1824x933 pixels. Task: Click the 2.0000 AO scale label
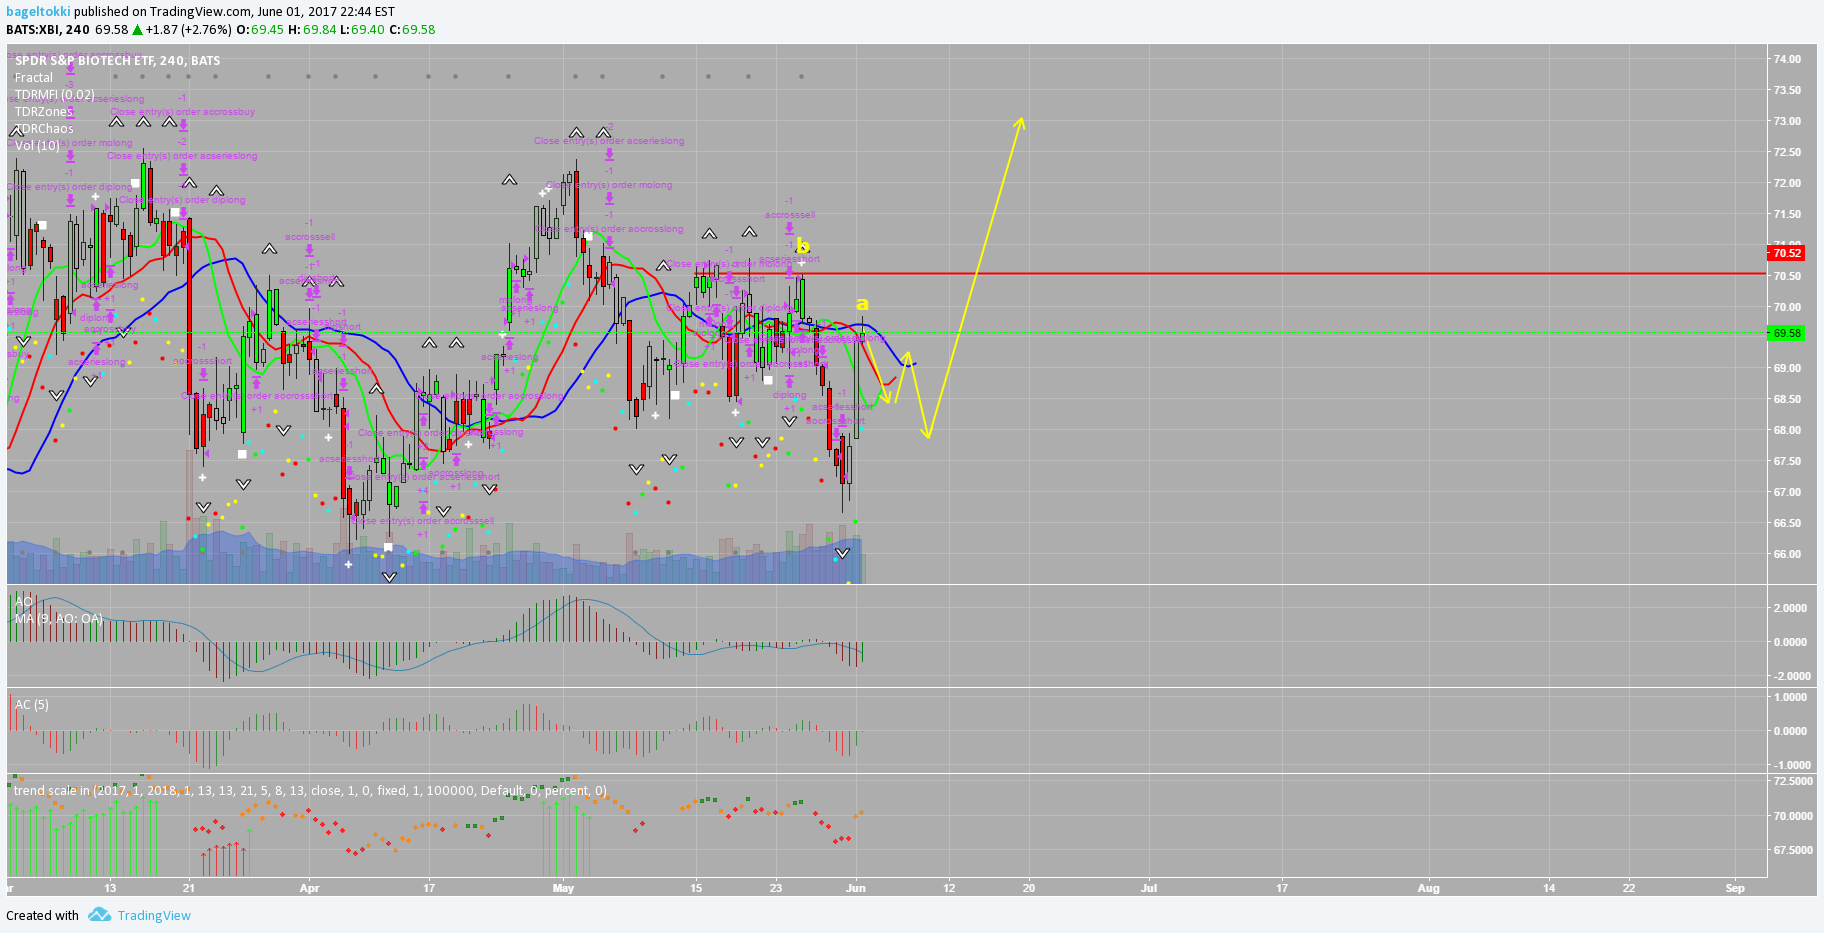pos(1790,608)
